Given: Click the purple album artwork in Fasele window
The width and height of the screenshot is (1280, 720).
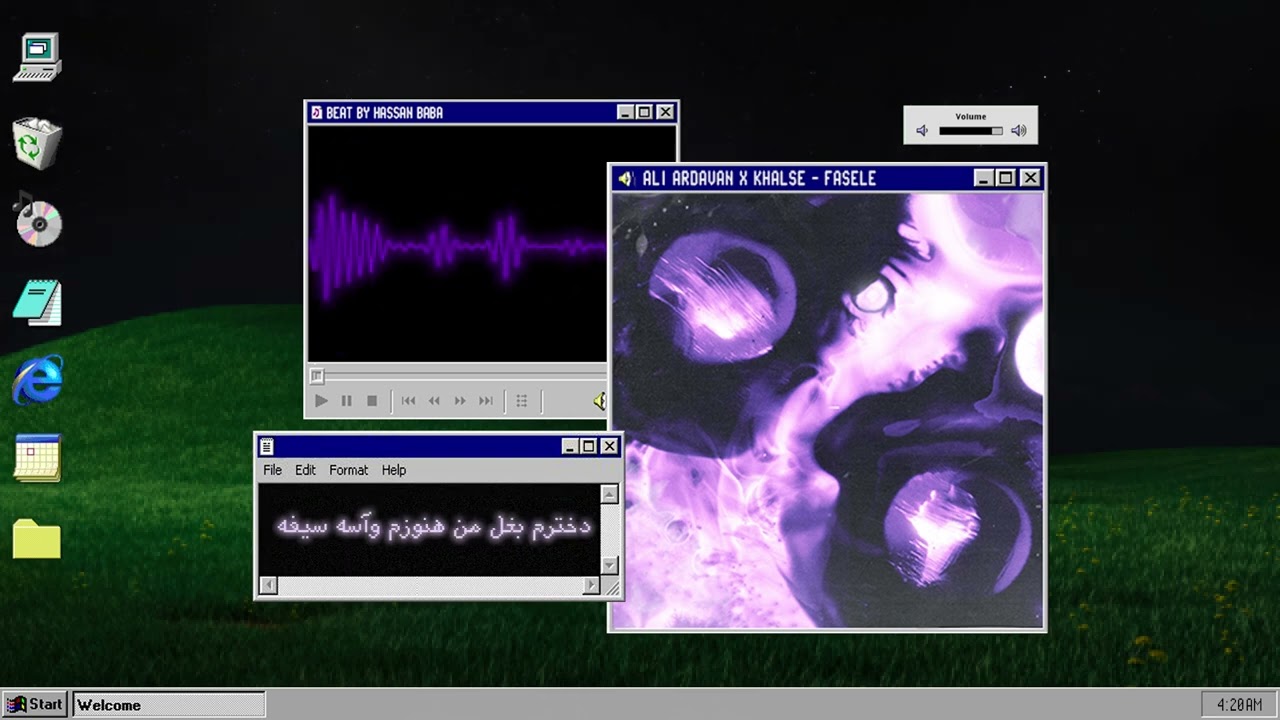Looking at the screenshot, I should pos(827,410).
